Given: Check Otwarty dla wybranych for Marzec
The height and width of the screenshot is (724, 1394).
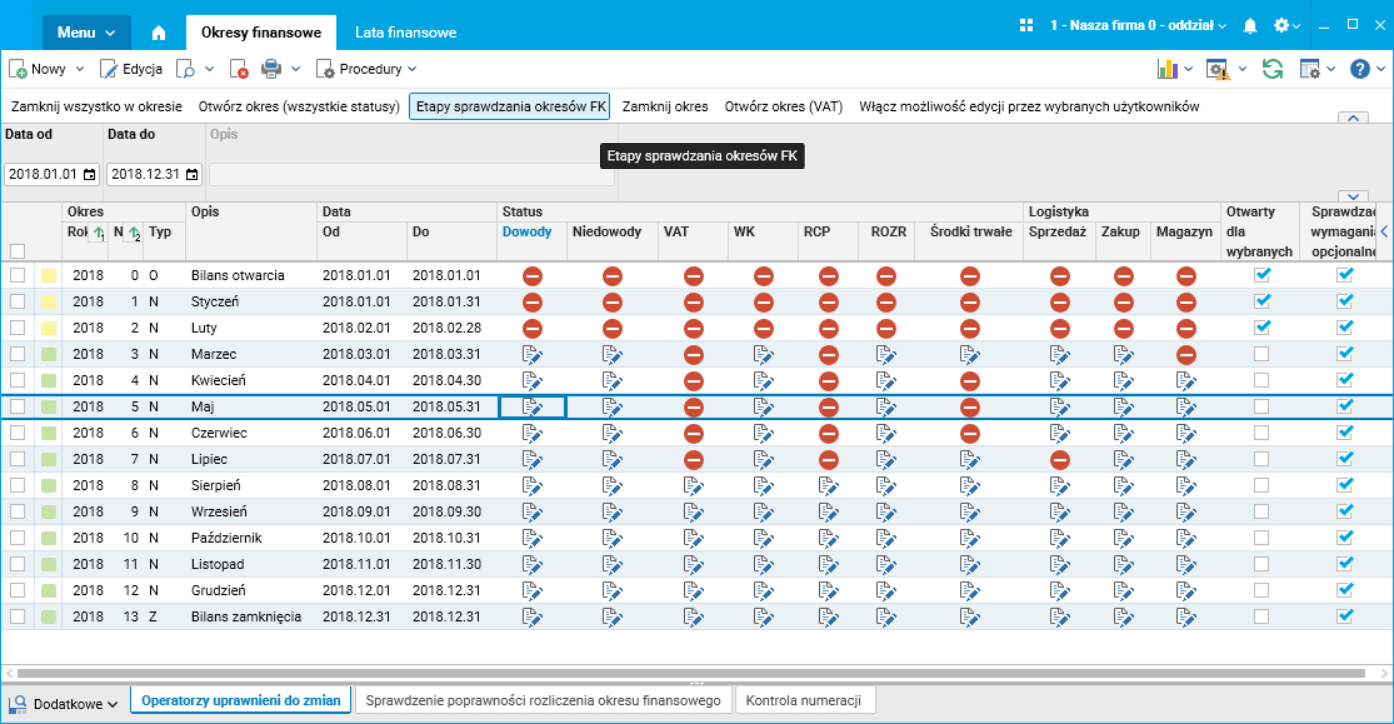Looking at the screenshot, I should click(1262, 354).
